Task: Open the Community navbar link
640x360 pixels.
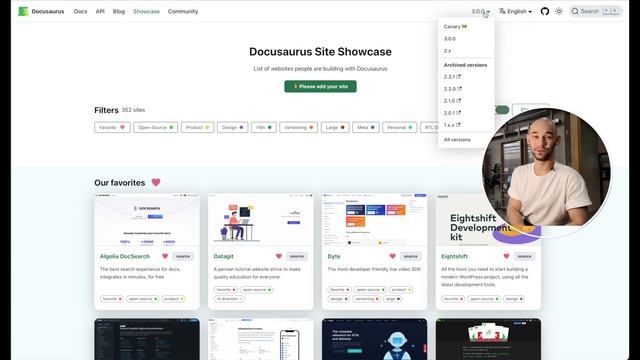Action: point(183,11)
